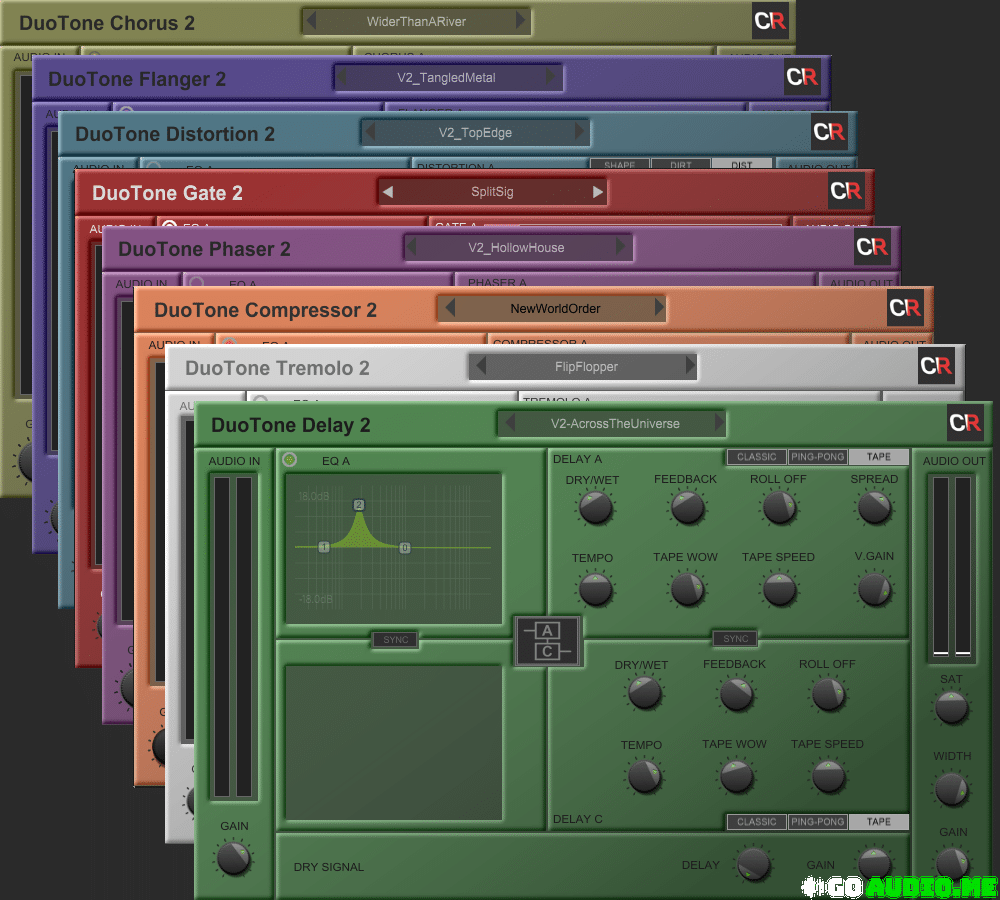Click the WIDTH knob under AUDIO OUT
The image size is (1000, 900).
pos(952,788)
